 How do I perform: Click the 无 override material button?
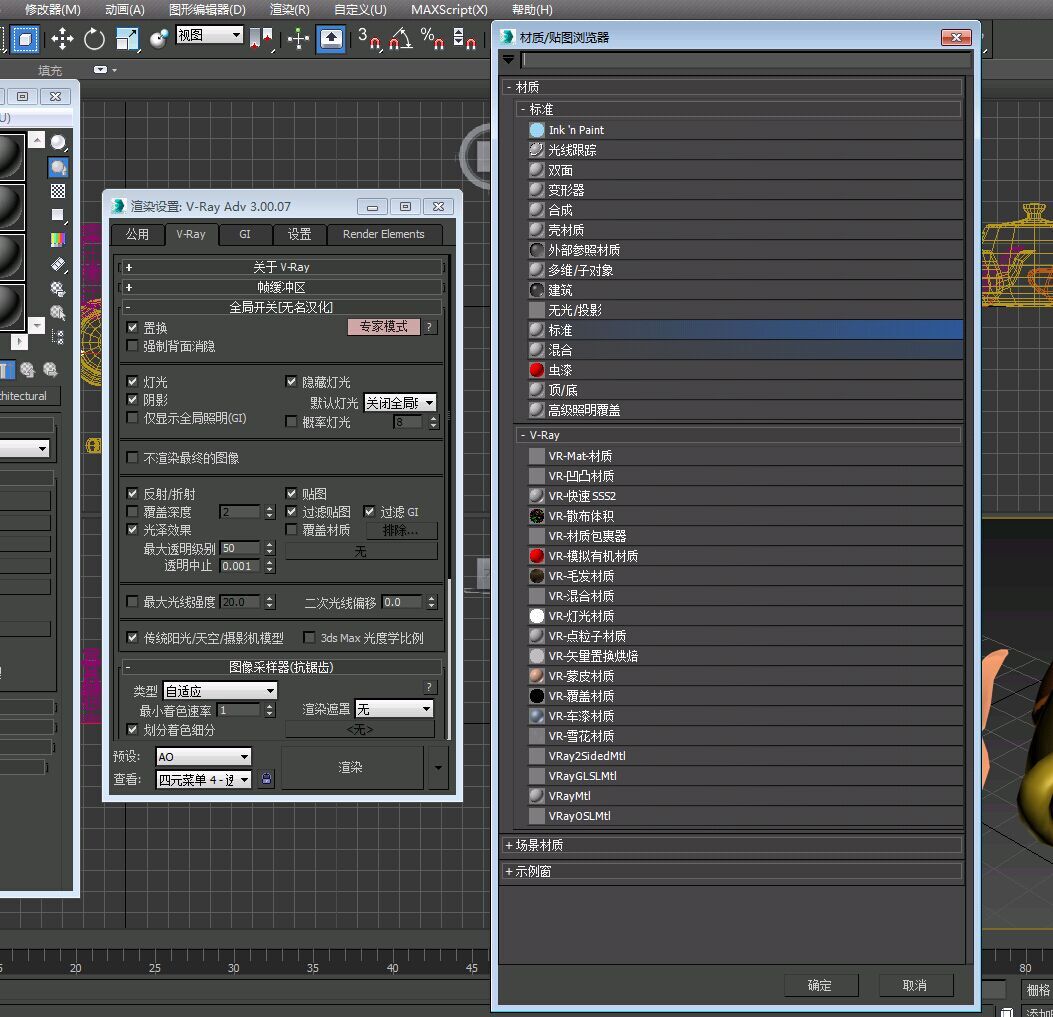(x=361, y=551)
